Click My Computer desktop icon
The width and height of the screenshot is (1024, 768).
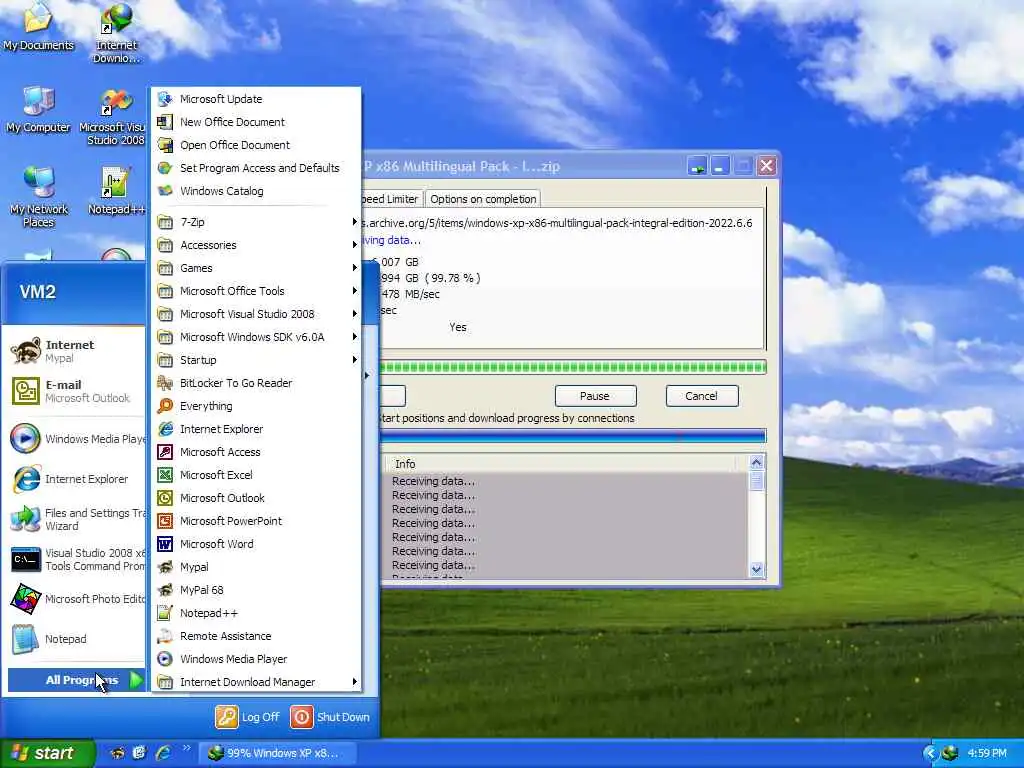click(x=38, y=110)
